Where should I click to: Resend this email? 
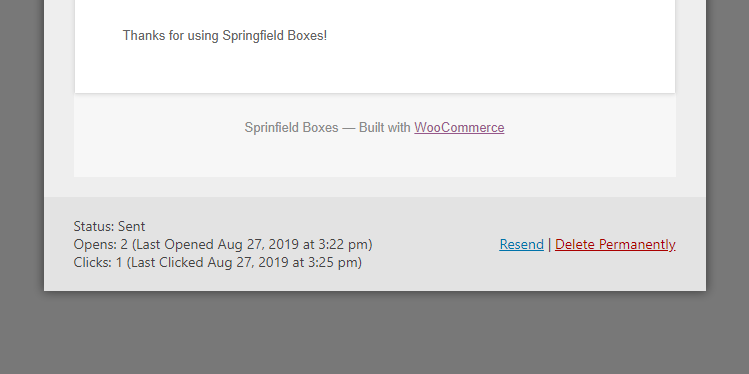(x=522, y=244)
